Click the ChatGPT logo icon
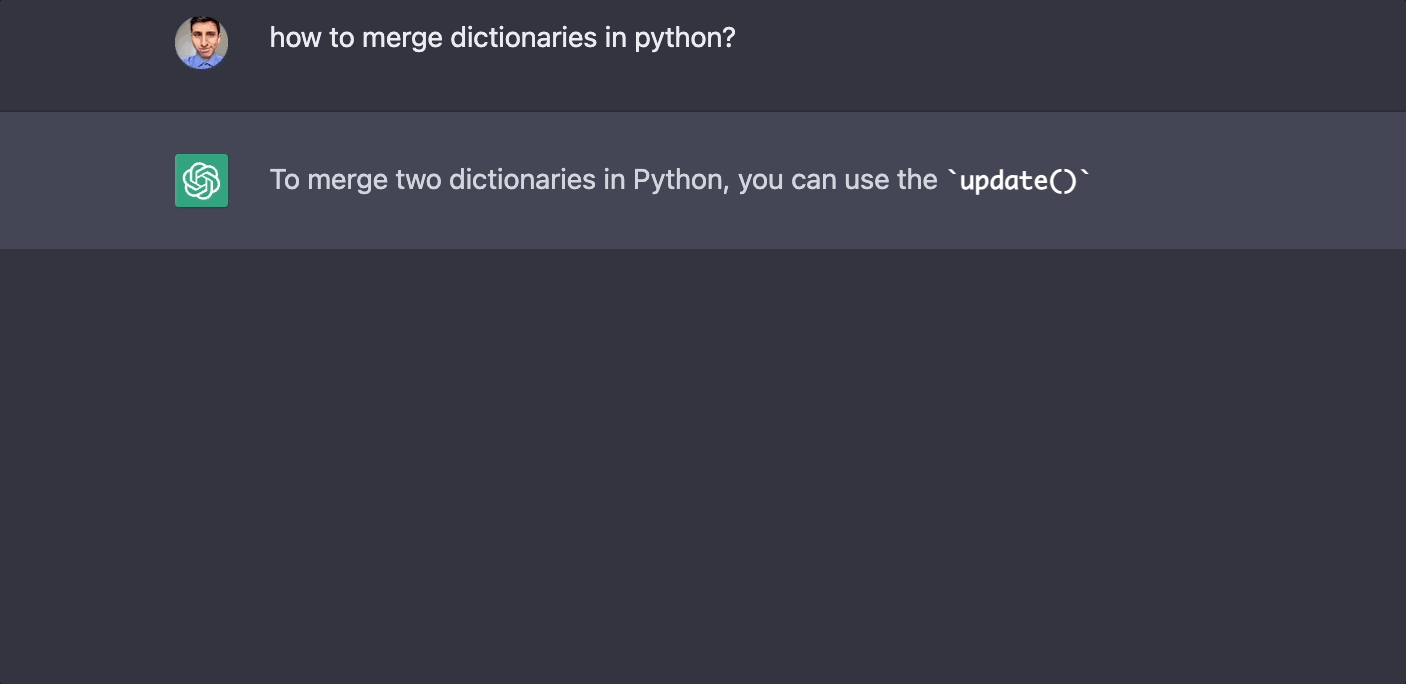 [201, 180]
